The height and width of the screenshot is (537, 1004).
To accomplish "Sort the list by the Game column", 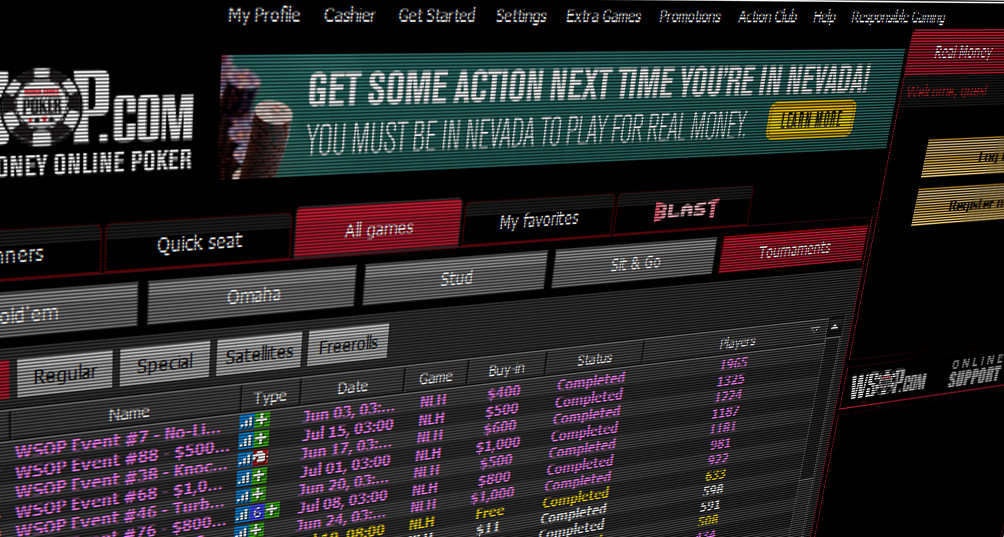I will (x=435, y=378).
